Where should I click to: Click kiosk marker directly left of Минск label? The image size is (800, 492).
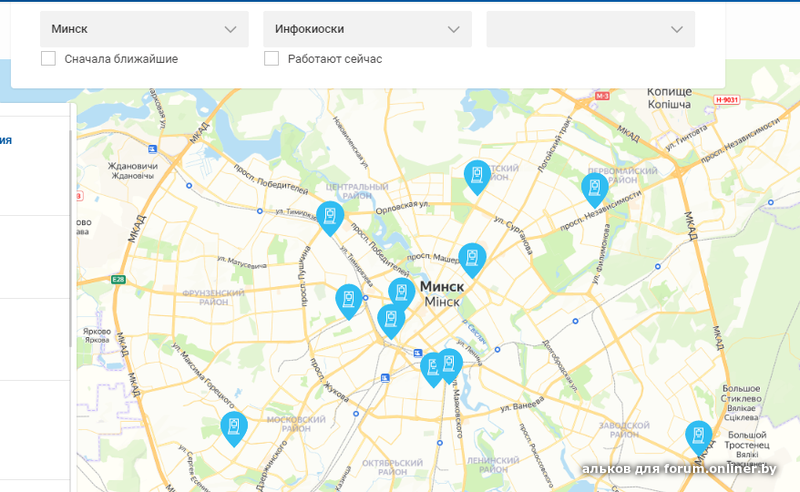[402, 294]
